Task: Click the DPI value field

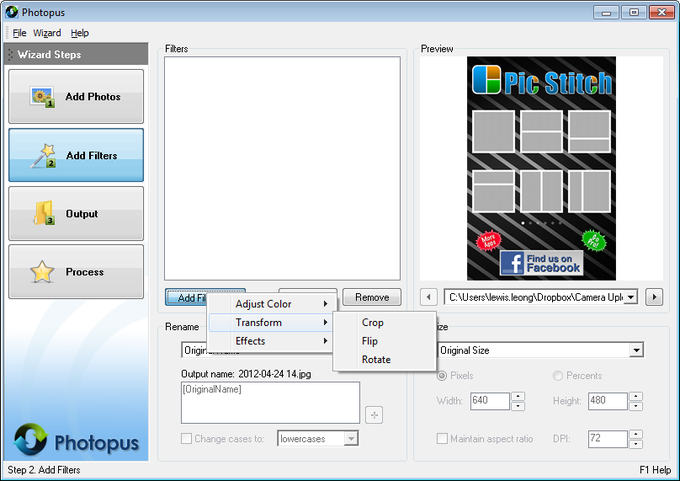Action: [x=608, y=438]
